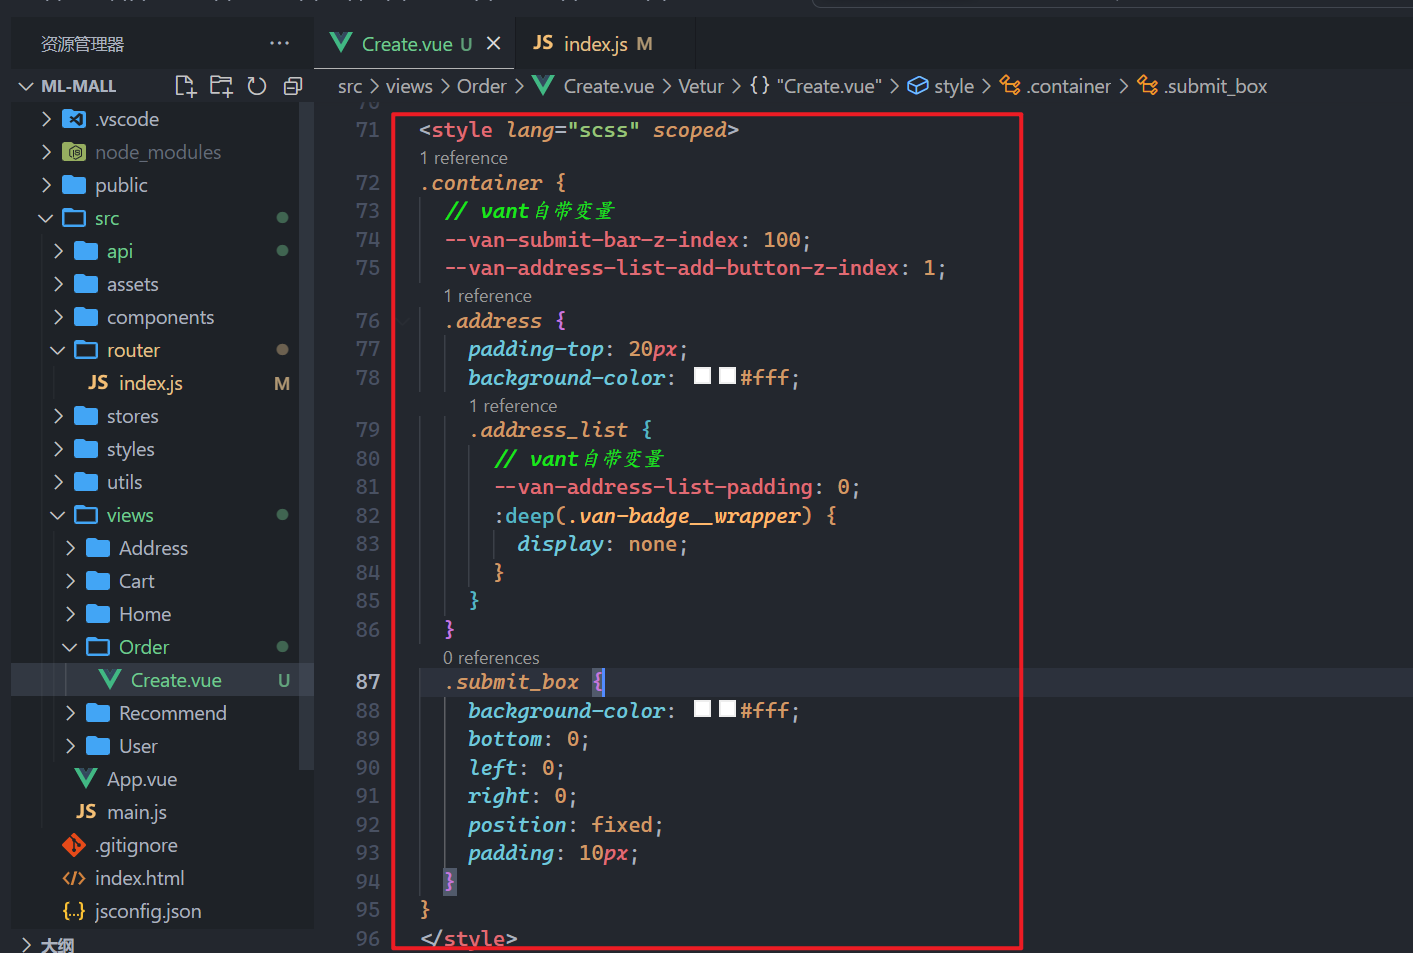Expand the Cart folder
This screenshot has width=1413, height=953.
tap(71, 581)
